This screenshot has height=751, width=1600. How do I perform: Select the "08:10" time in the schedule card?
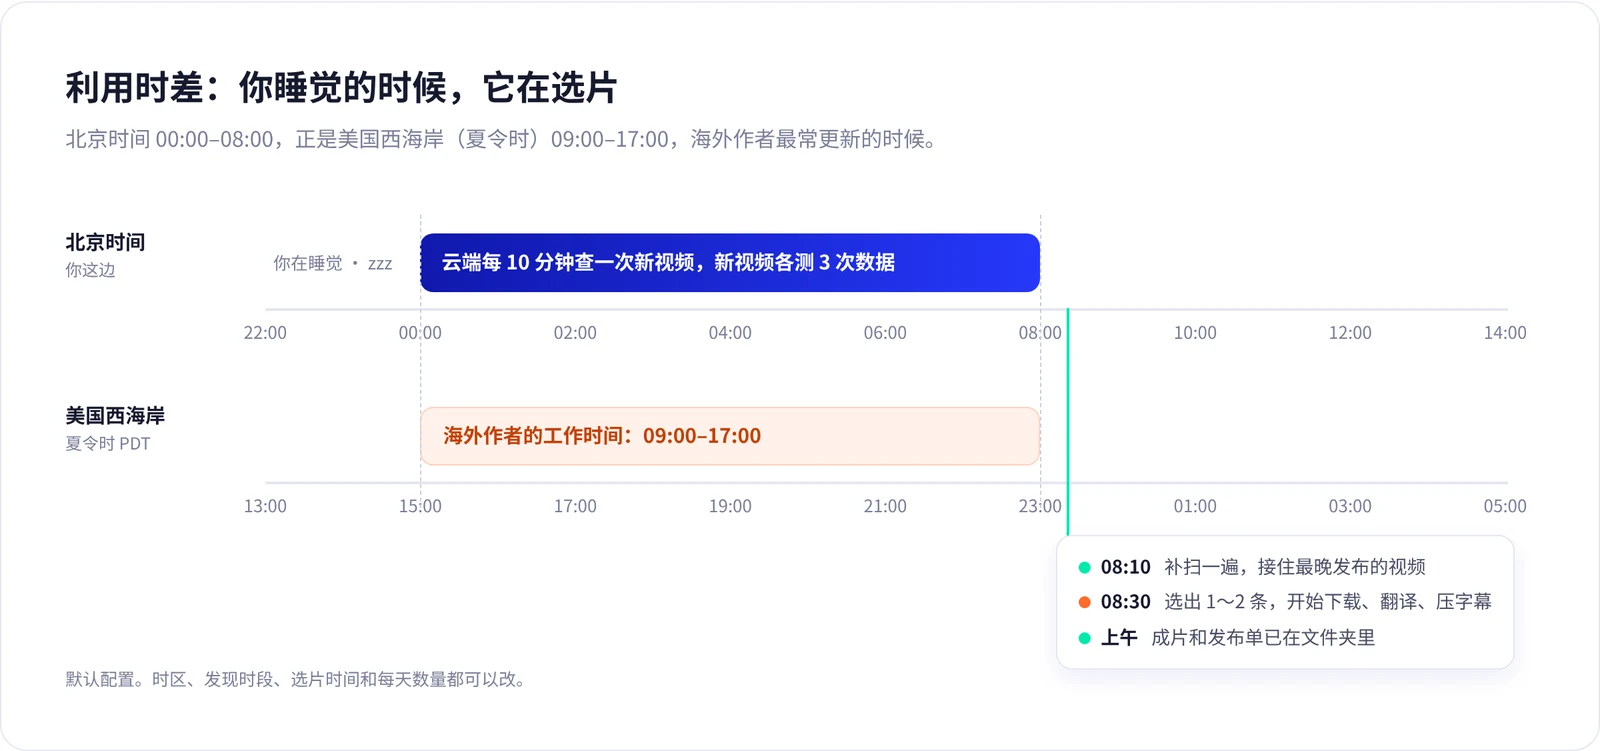coord(1126,567)
